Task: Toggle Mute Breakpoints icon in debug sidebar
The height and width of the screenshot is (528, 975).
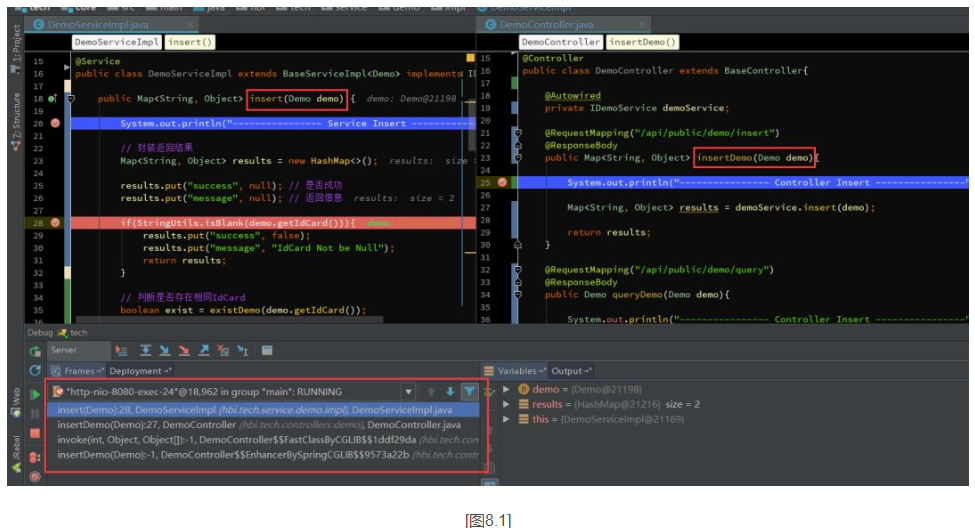Action: pyautogui.click(x=35, y=476)
